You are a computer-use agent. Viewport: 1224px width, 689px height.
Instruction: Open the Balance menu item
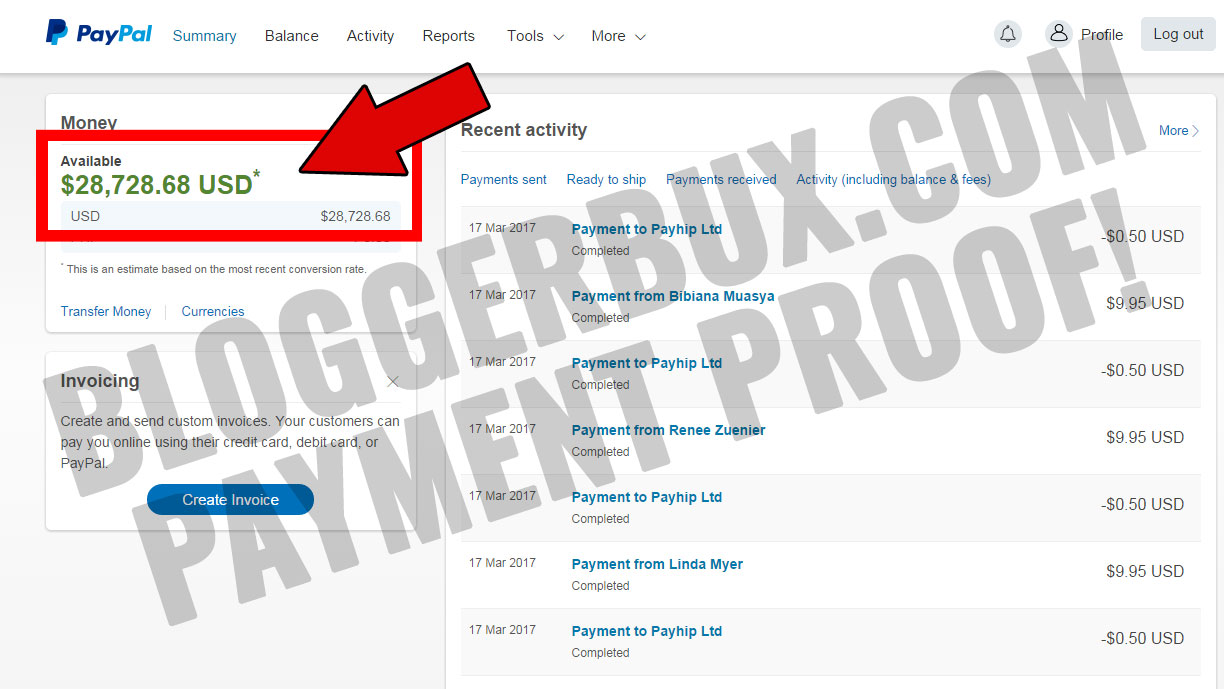[291, 36]
